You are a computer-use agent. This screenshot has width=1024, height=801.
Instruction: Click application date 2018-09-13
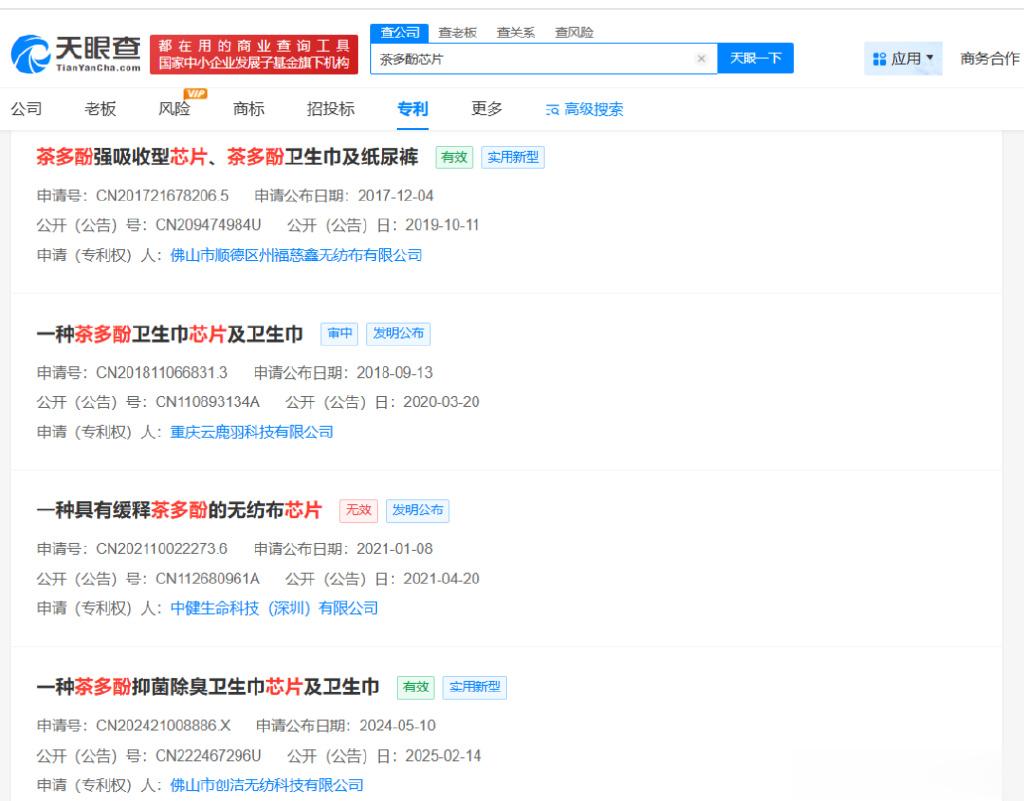click(394, 373)
